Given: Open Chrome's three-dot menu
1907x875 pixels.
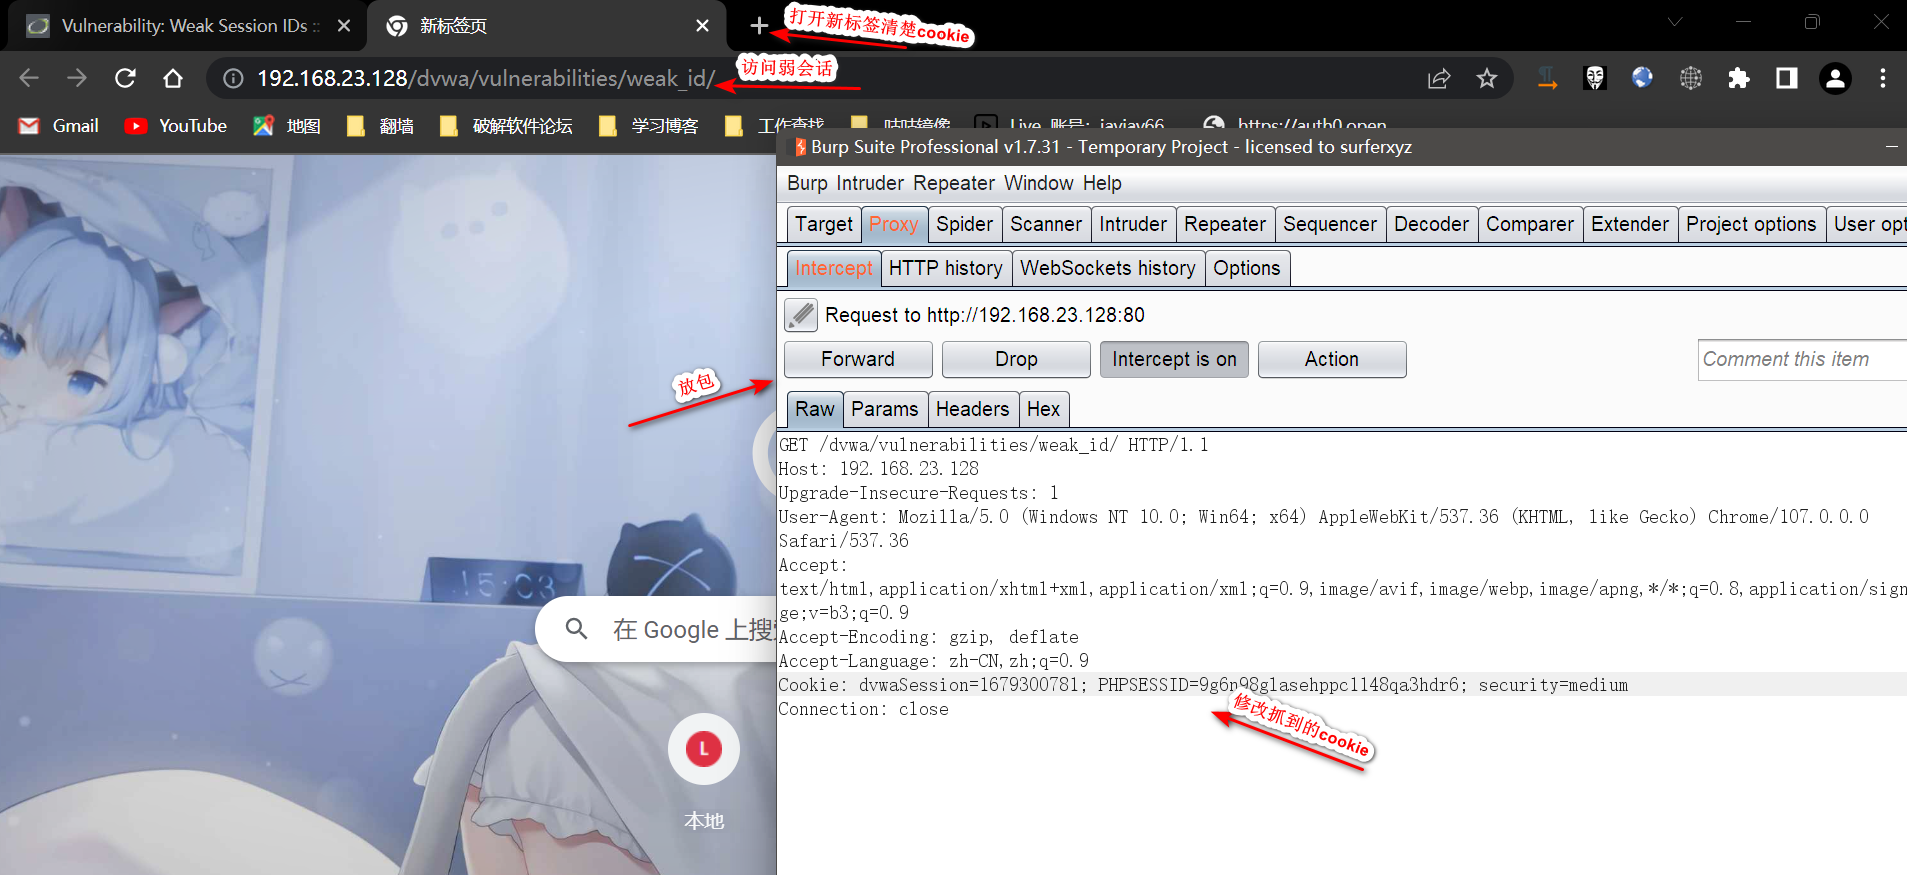Looking at the screenshot, I should (1882, 78).
